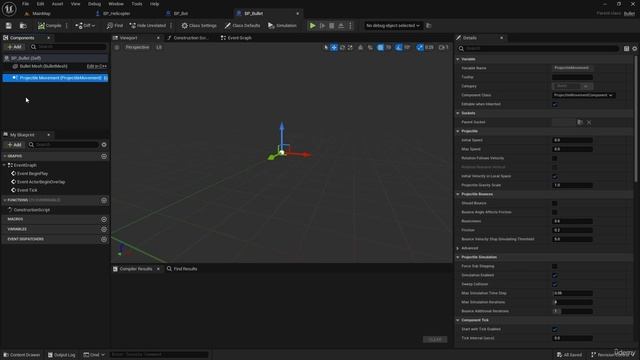Open Class Defaults
Image resolution: width=640 pixels, height=360 pixels.
[x=242, y=26]
